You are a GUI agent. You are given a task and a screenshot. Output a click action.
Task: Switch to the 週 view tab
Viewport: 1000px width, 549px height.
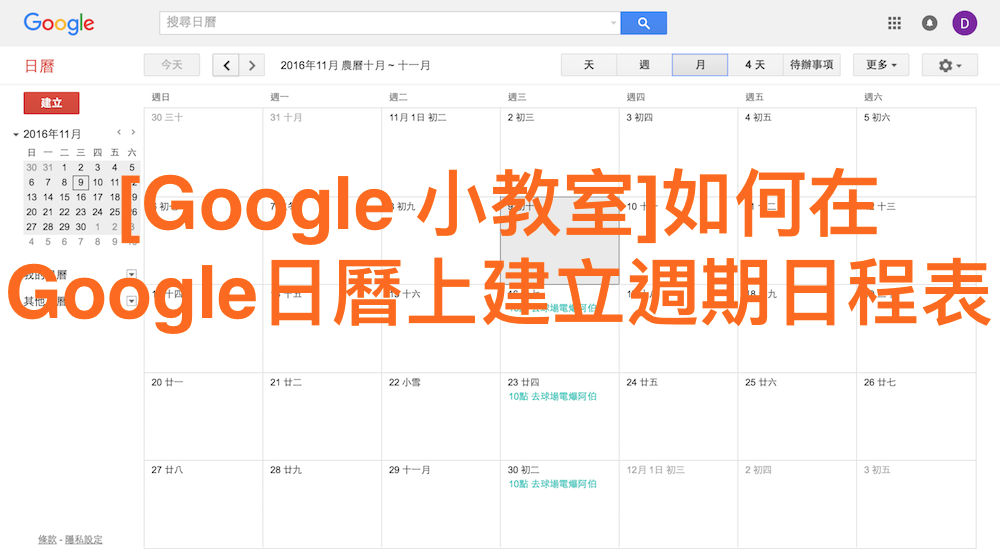(x=644, y=65)
